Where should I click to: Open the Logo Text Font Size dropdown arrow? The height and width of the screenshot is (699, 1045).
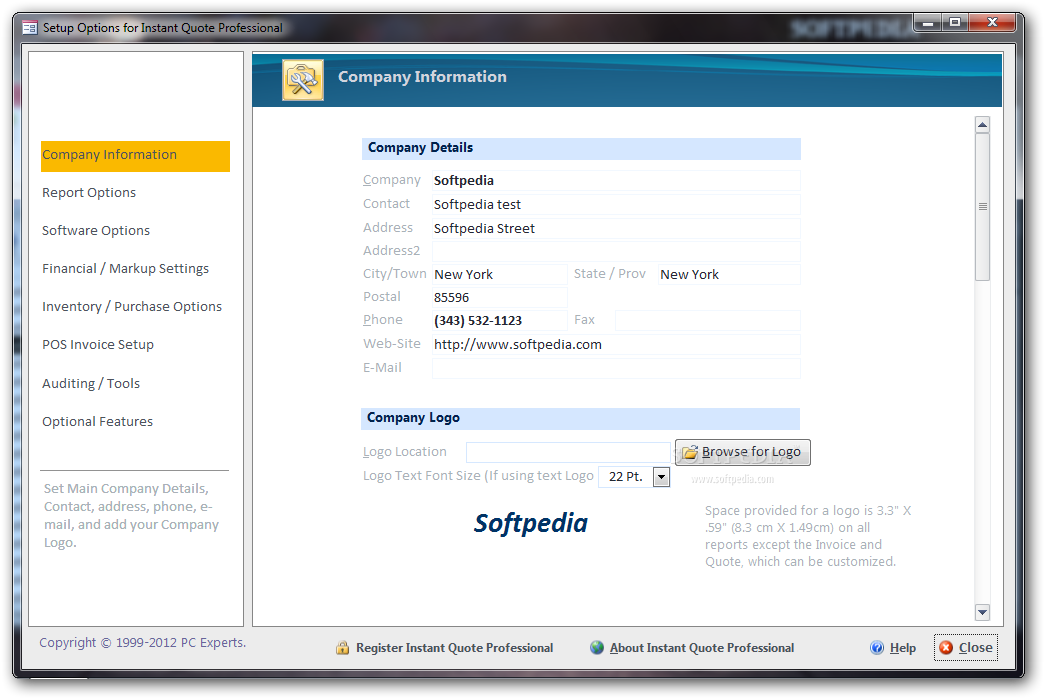click(661, 476)
